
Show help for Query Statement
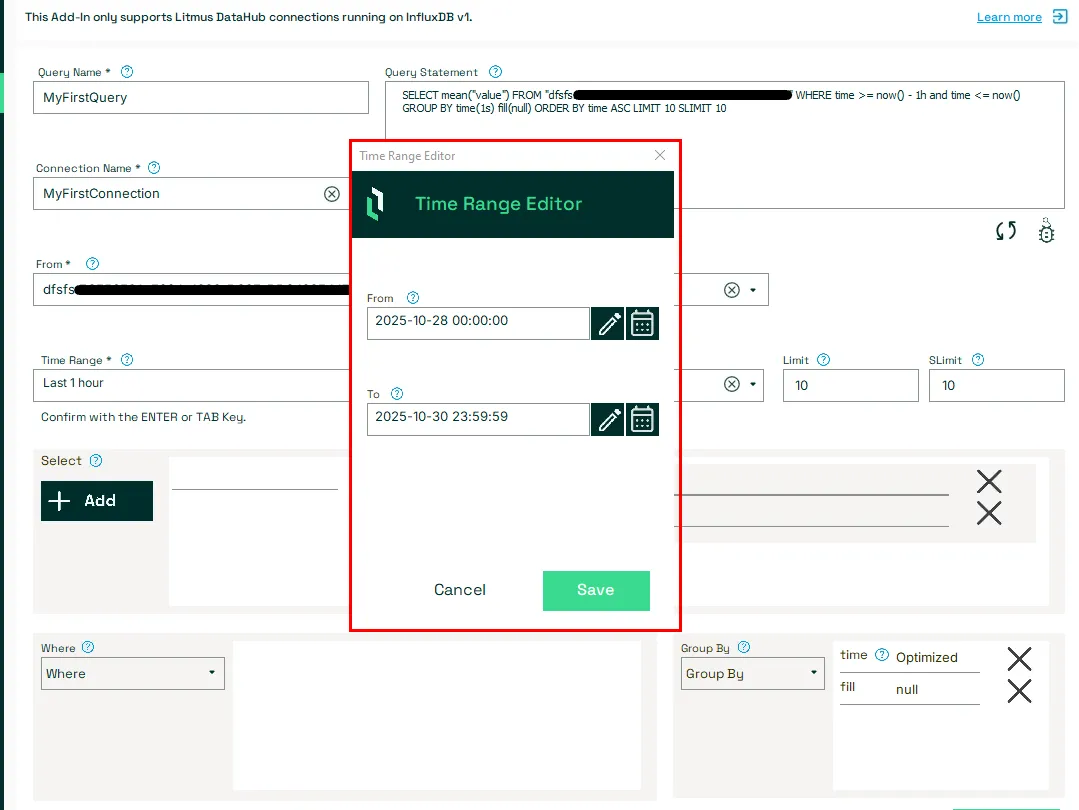click(495, 72)
